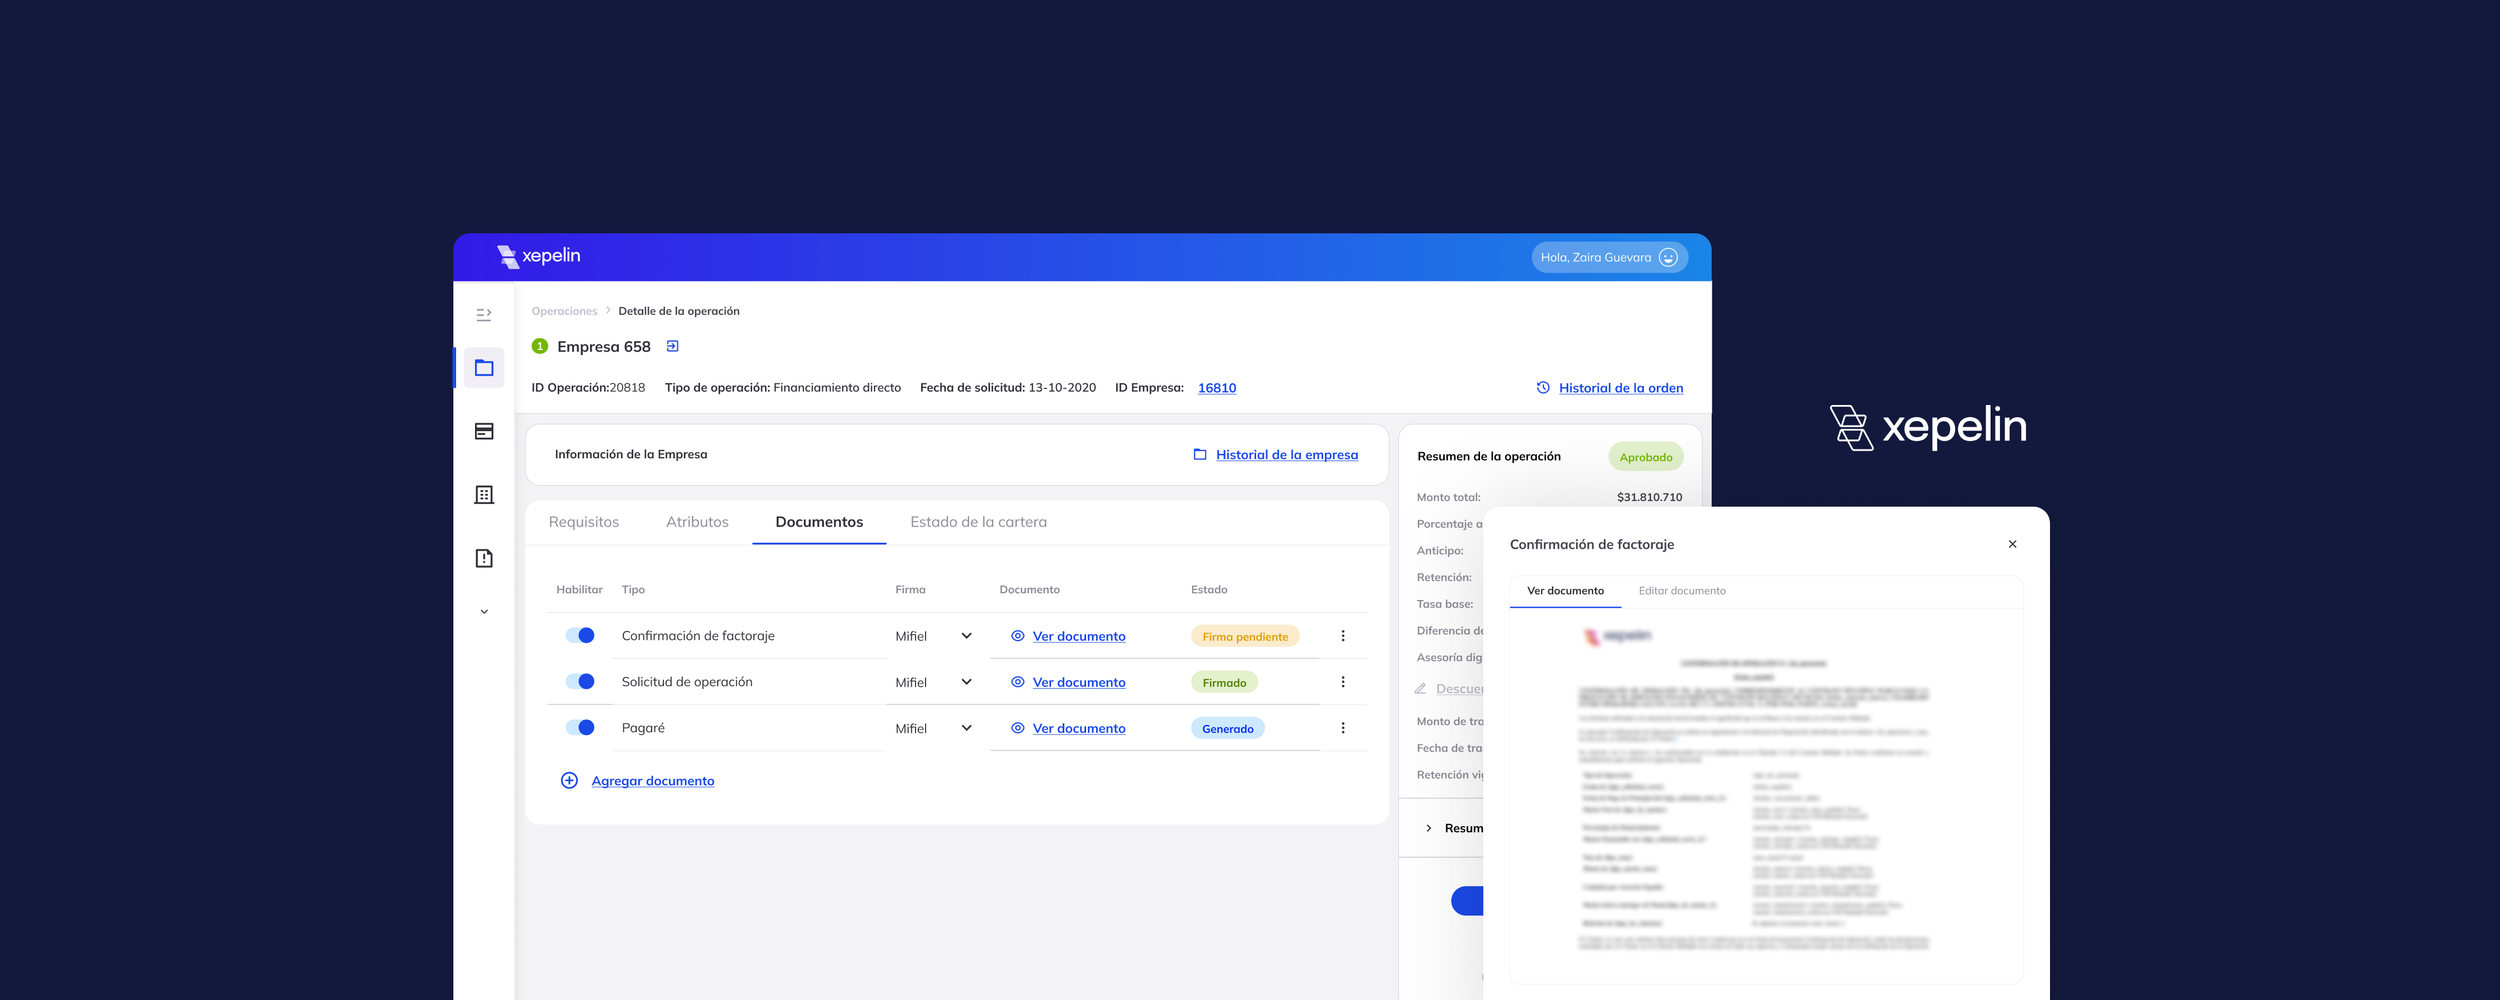Close the Confirmación de factoraje dialog
The image size is (2500, 1000).
(x=2012, y=544)
